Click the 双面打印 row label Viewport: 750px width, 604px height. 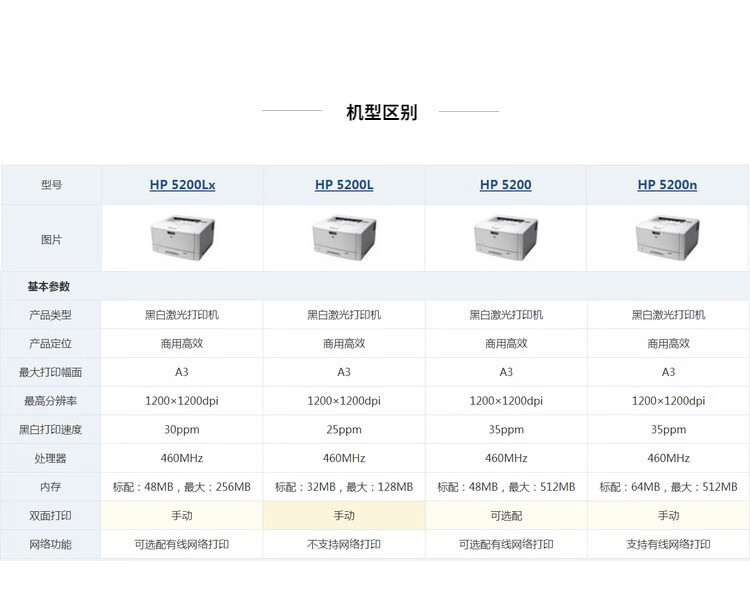pyautogui.click(x=51, y=516)
